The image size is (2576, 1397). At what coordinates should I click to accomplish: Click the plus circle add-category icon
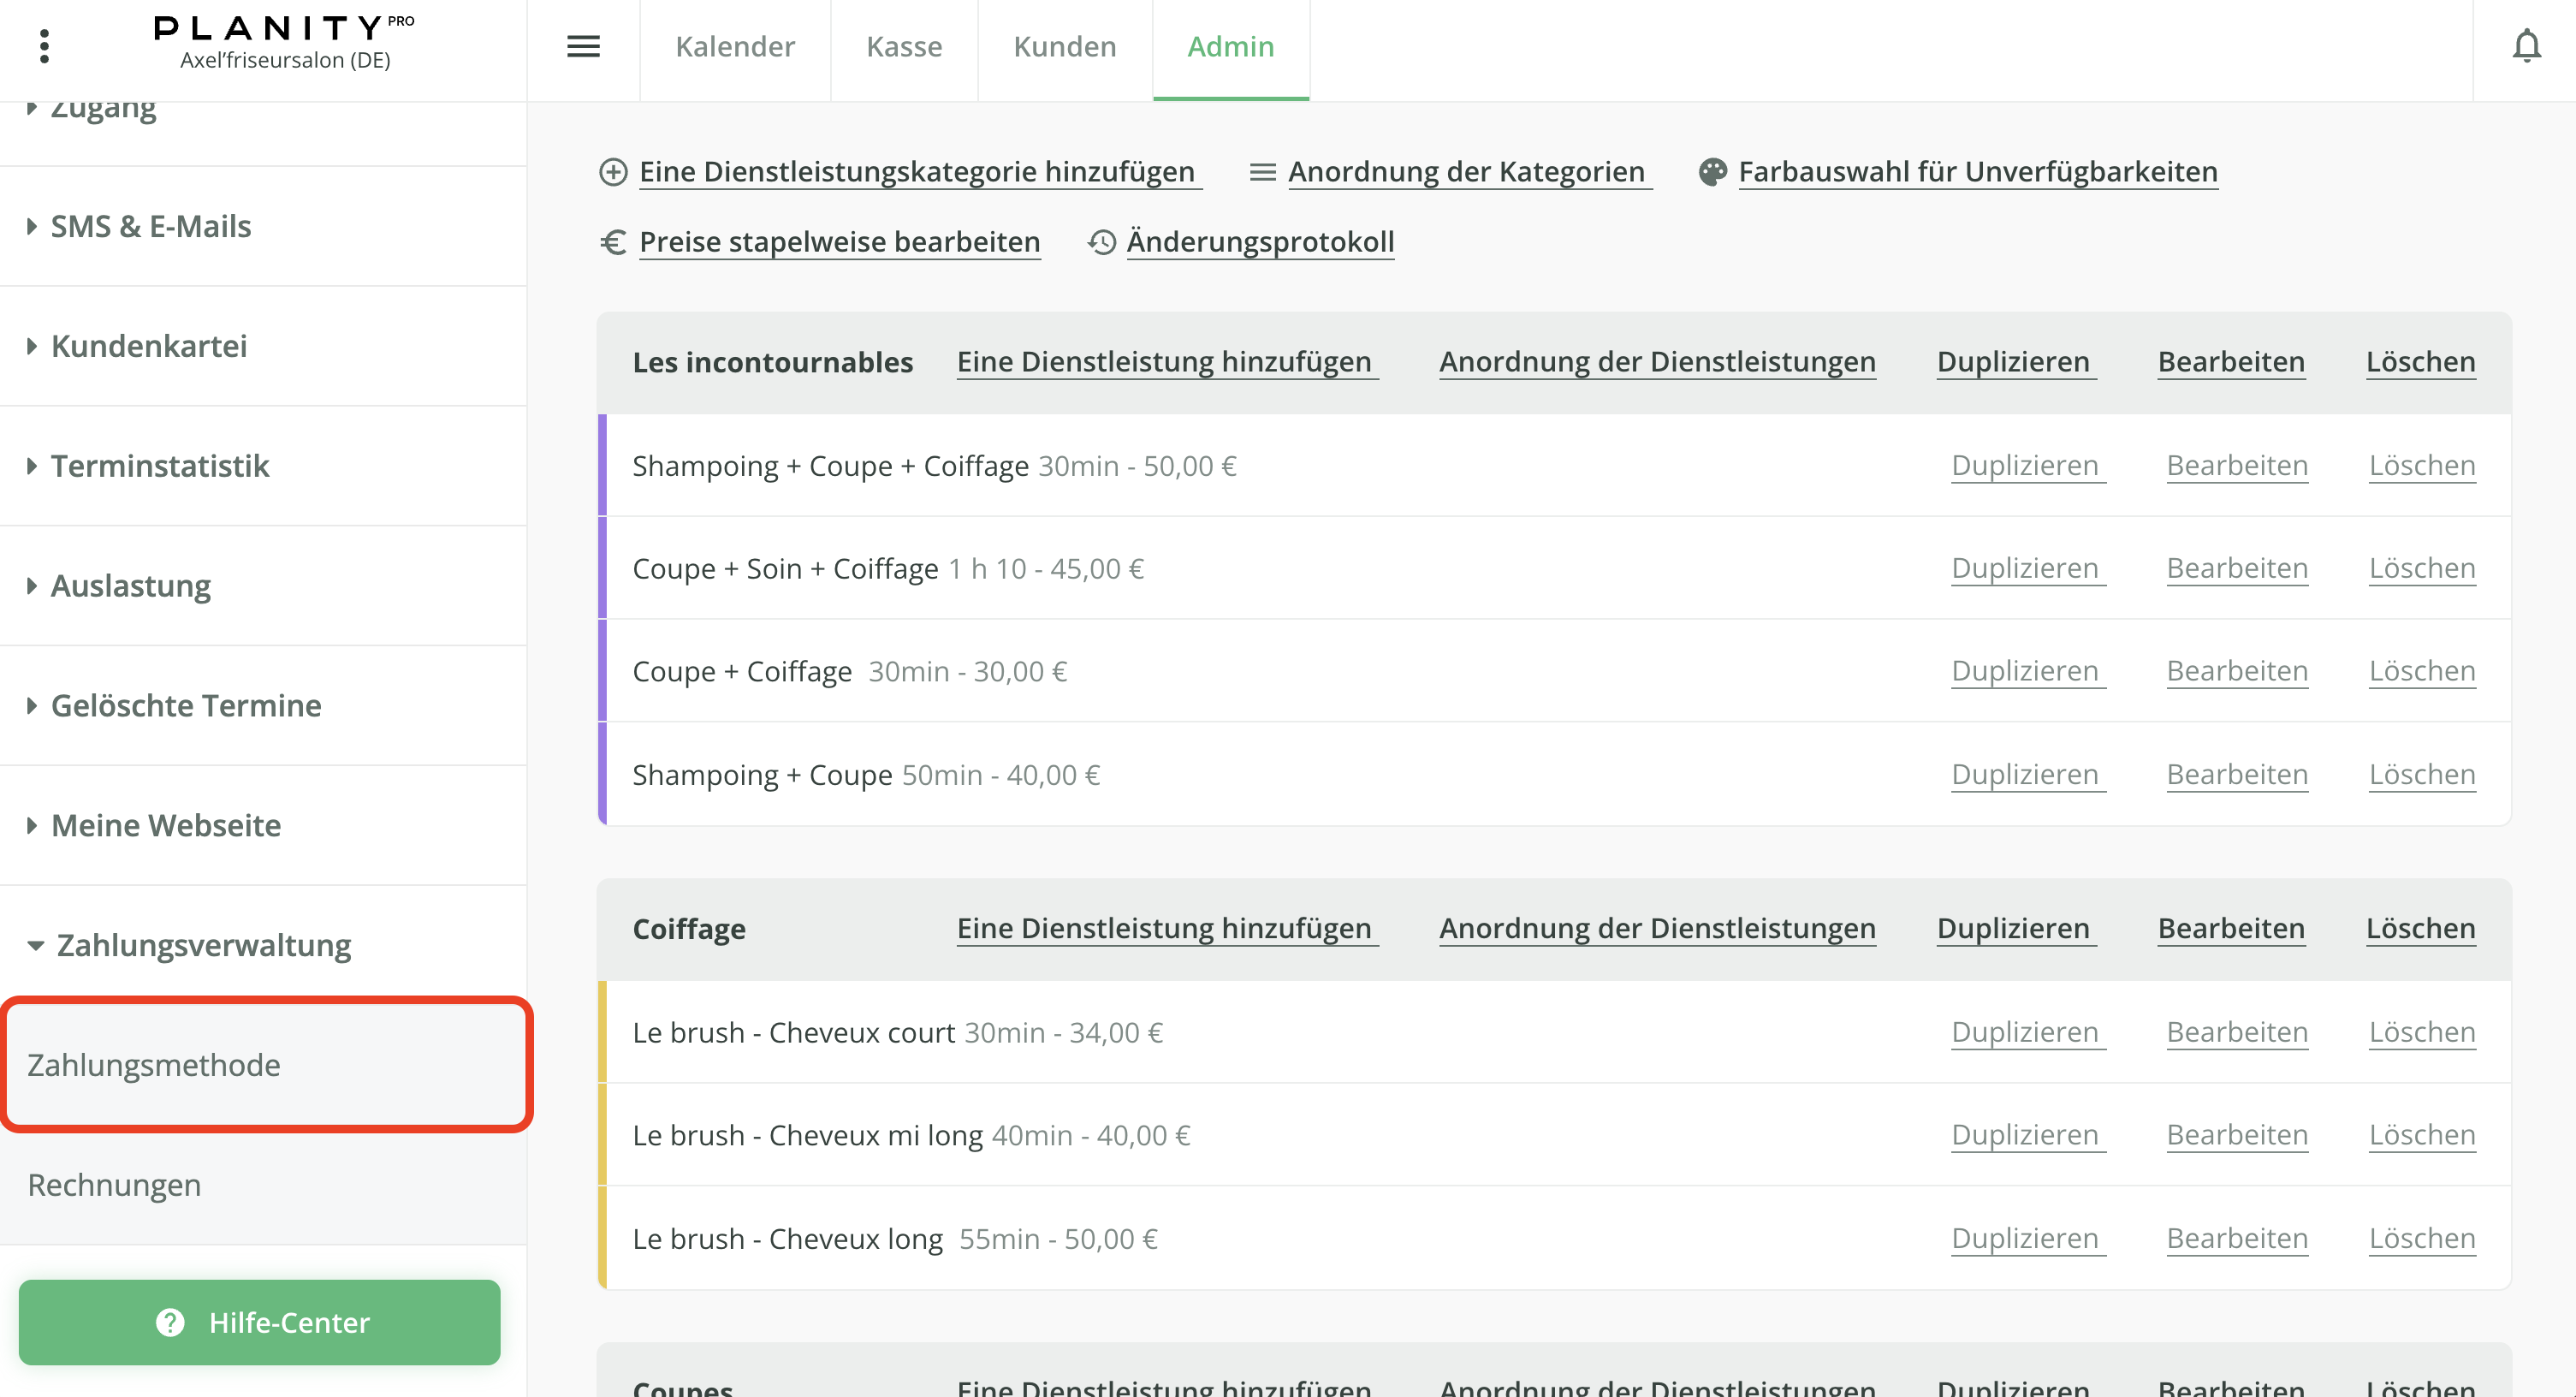click(613, 172)
